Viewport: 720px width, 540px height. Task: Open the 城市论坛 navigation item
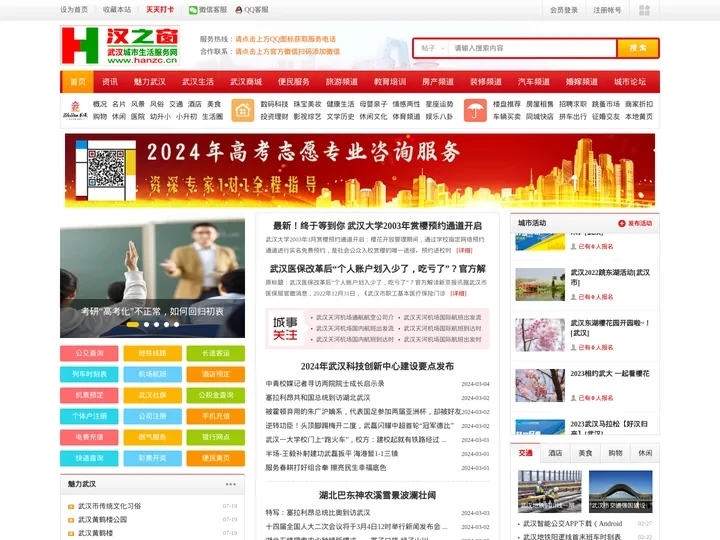click(x=630, y=82)
